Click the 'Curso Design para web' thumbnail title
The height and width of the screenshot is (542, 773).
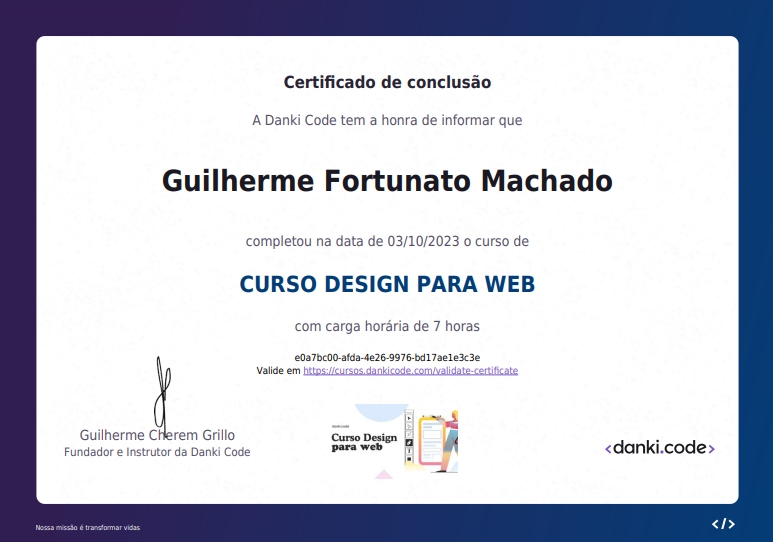pyautogui.click(x=364, y=441)
